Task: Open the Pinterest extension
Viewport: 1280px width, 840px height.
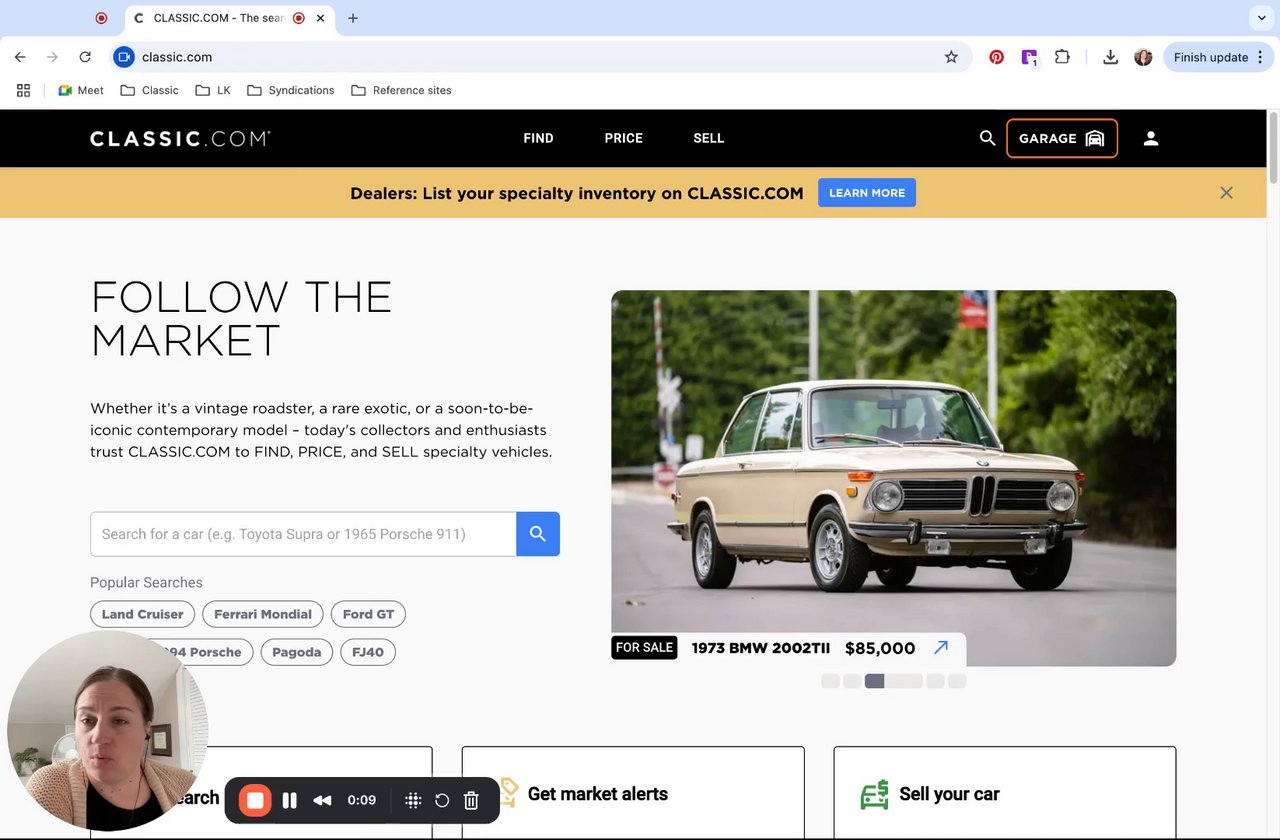Action: pos(996,57)
